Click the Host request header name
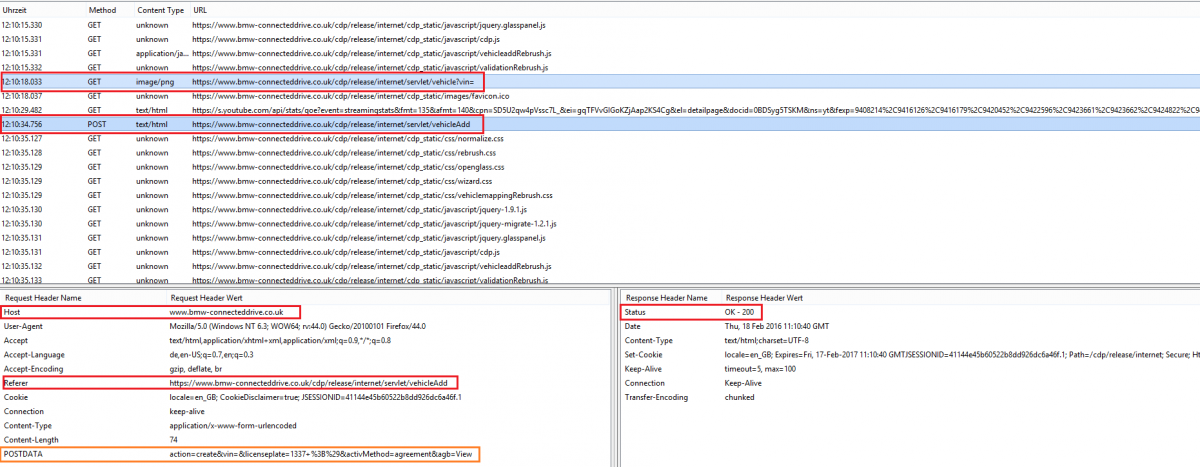1200x467 pixels. coord(12,312)
